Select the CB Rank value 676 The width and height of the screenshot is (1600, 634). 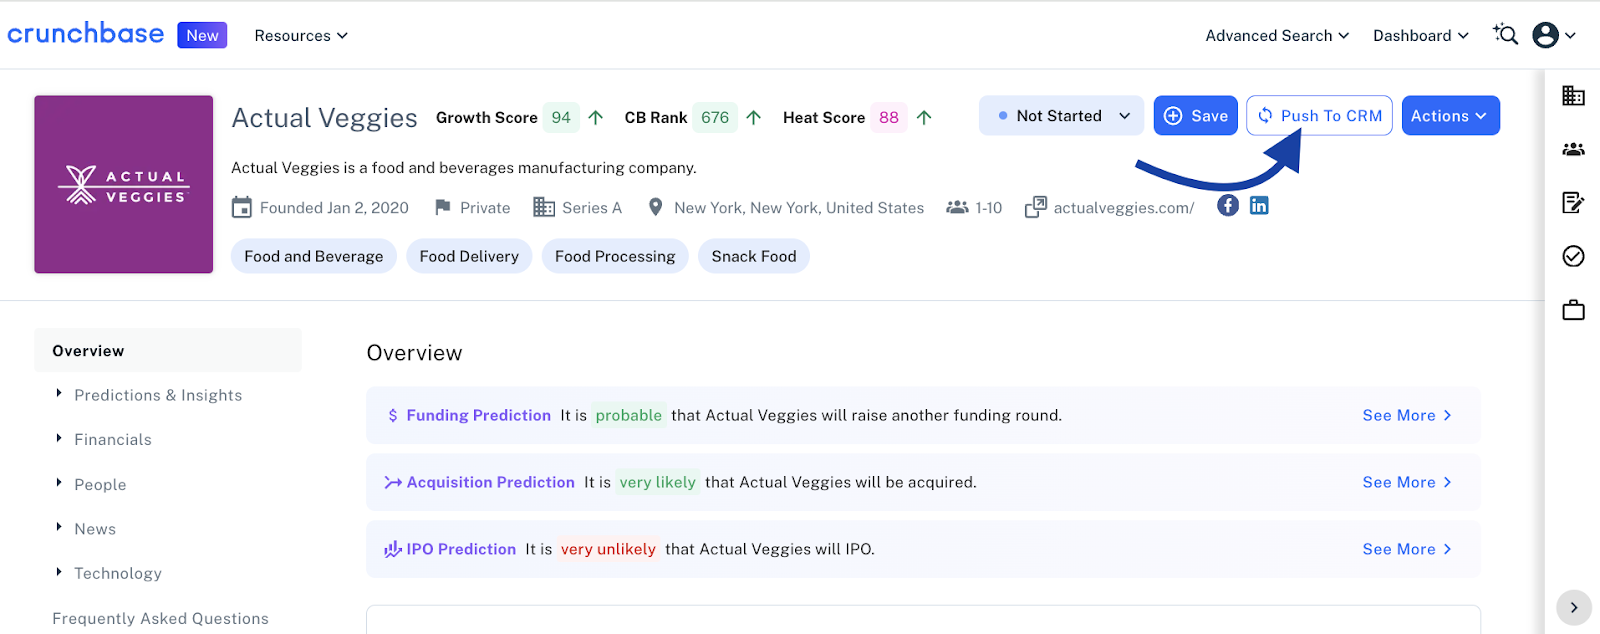[715, 117]
